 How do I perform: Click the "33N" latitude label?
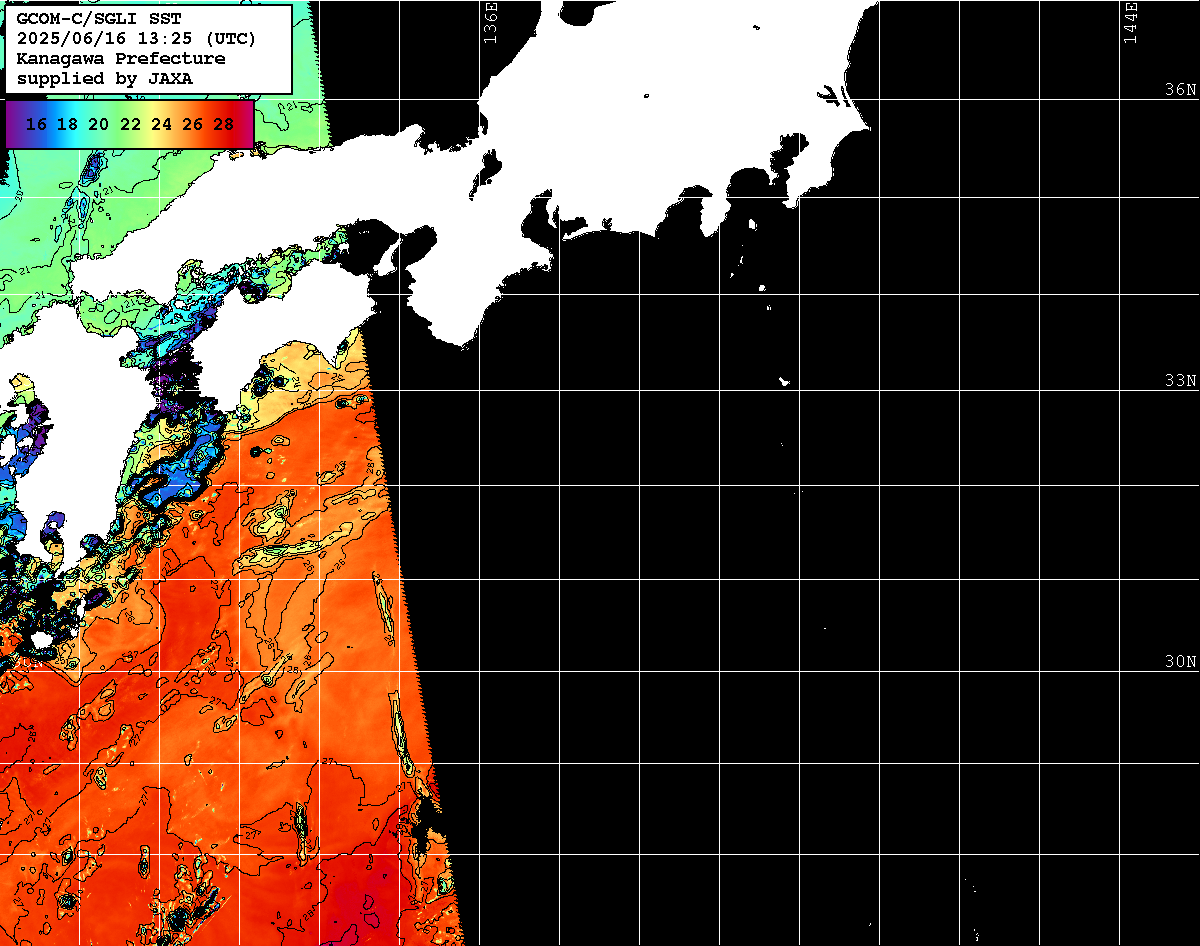pos(1180,381)
